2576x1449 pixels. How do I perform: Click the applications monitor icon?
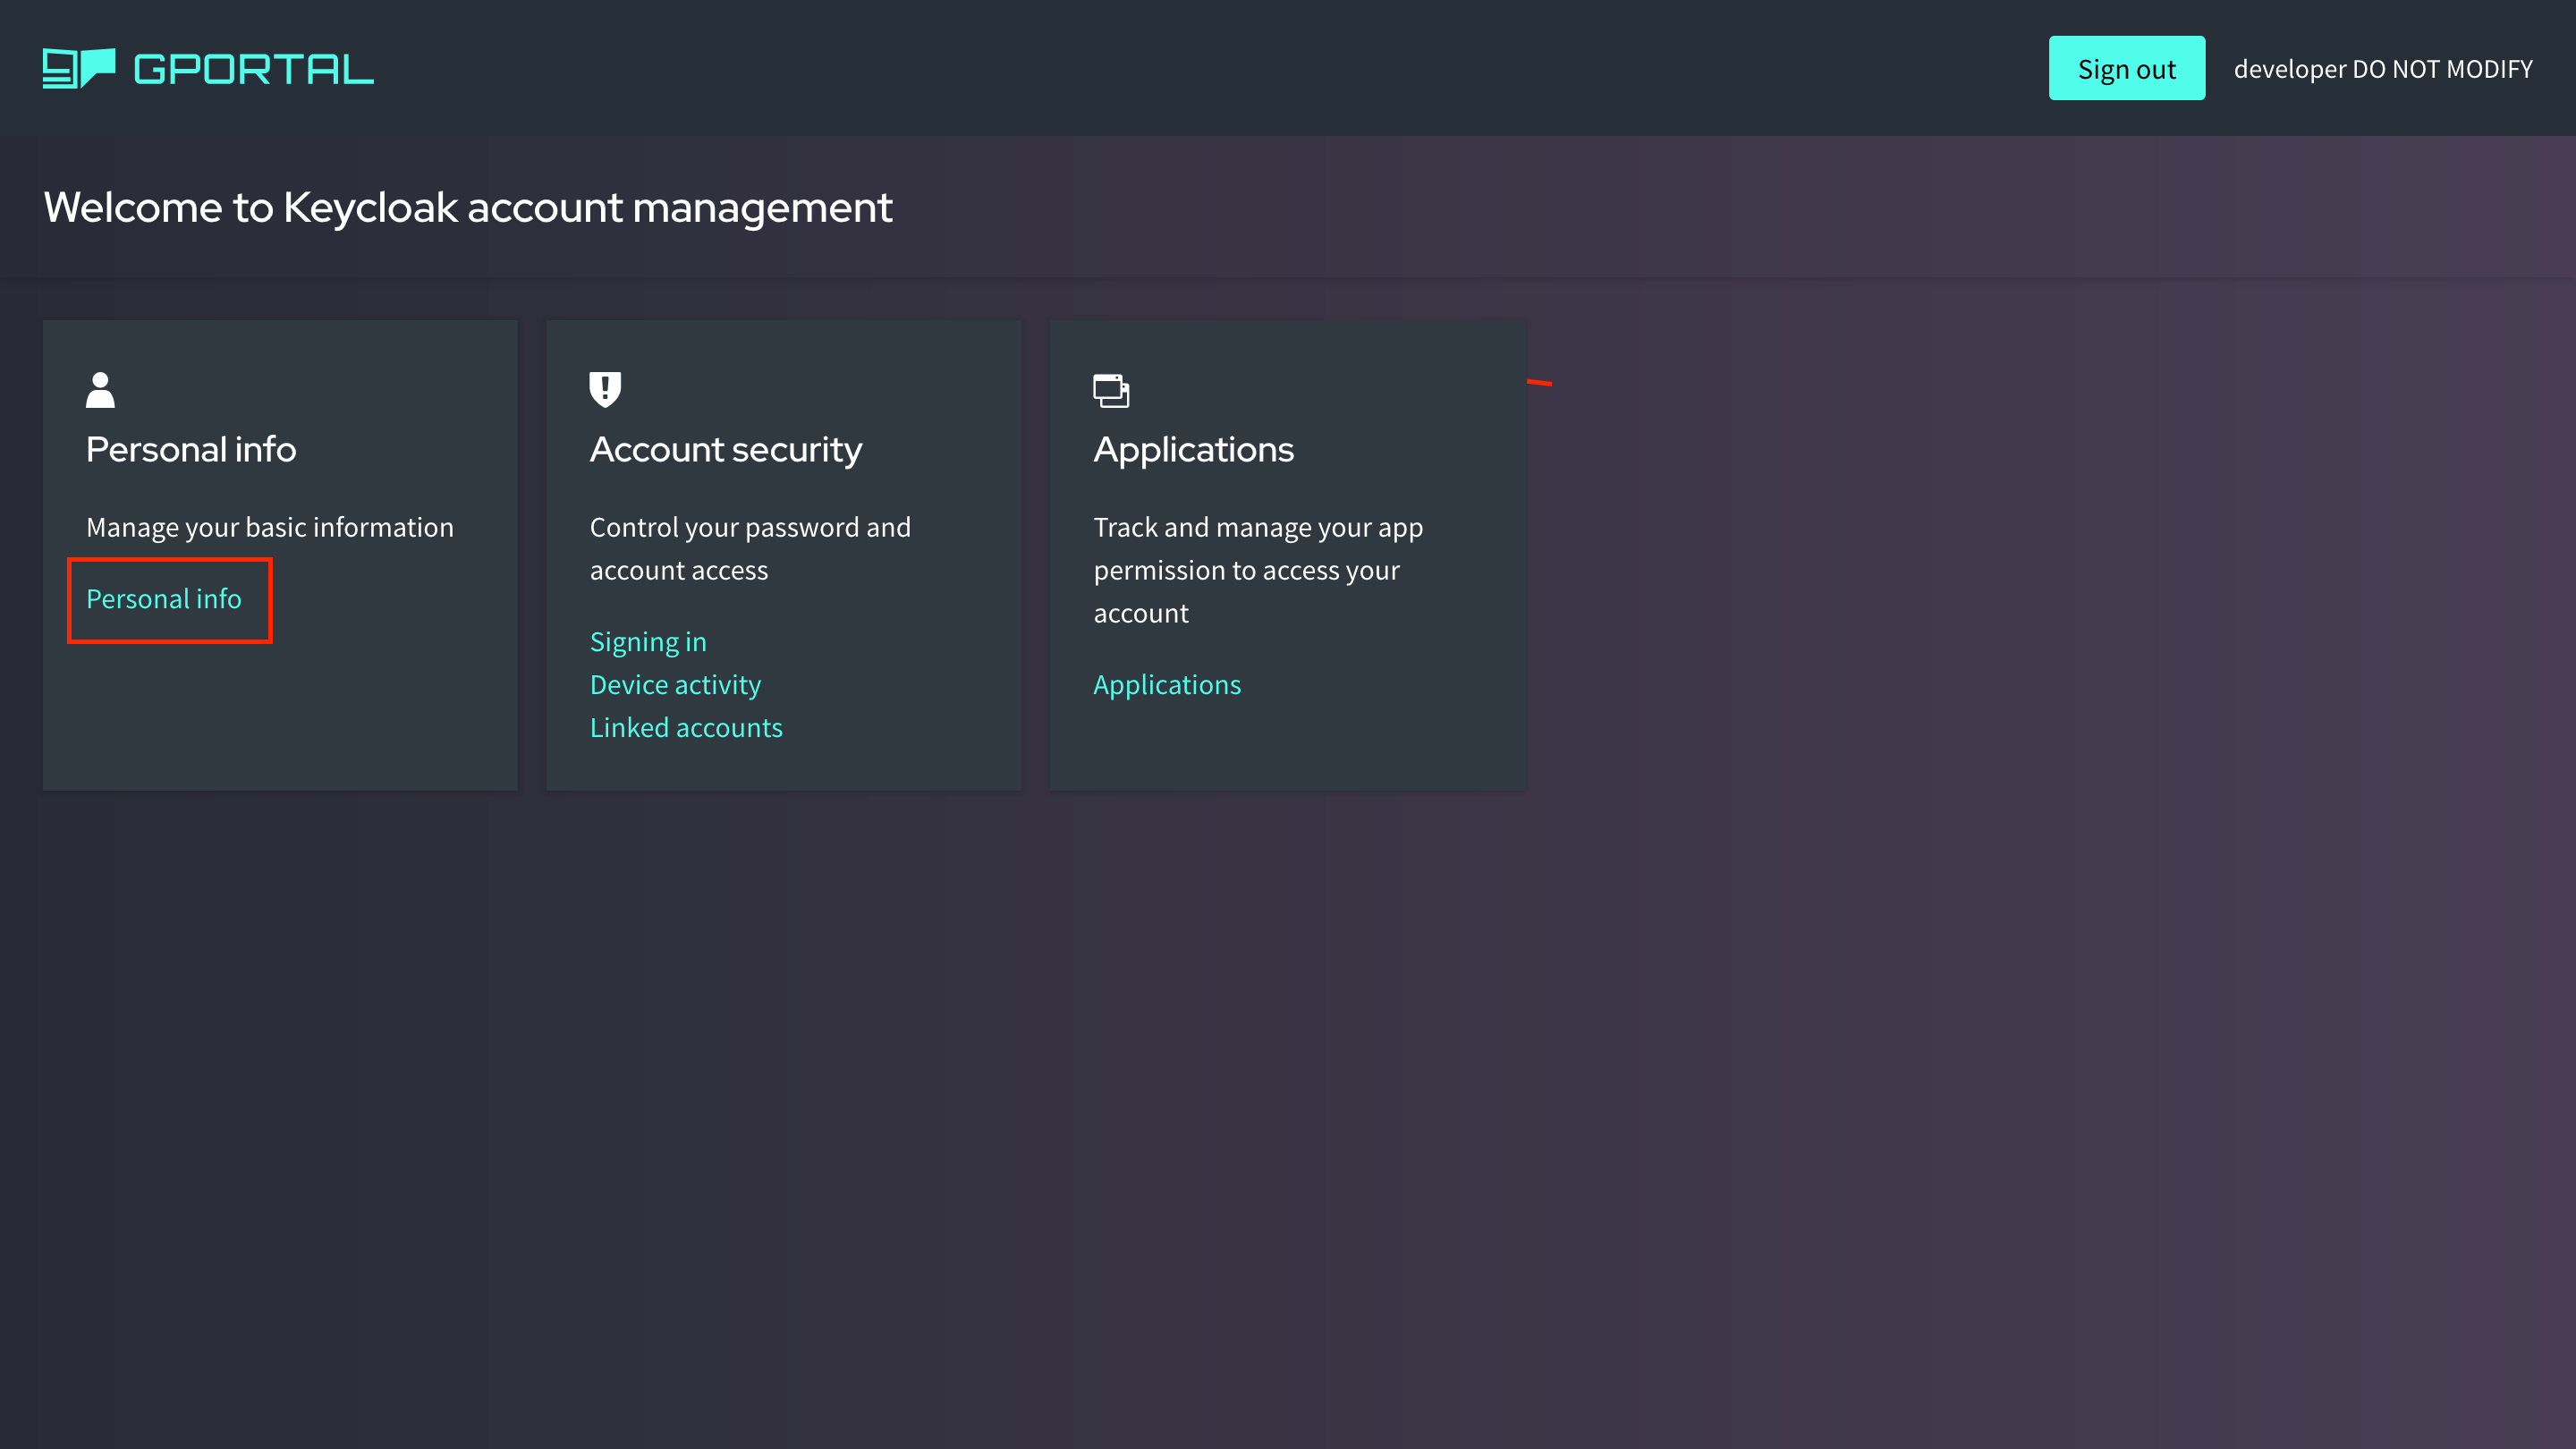tap(1113, 389)
